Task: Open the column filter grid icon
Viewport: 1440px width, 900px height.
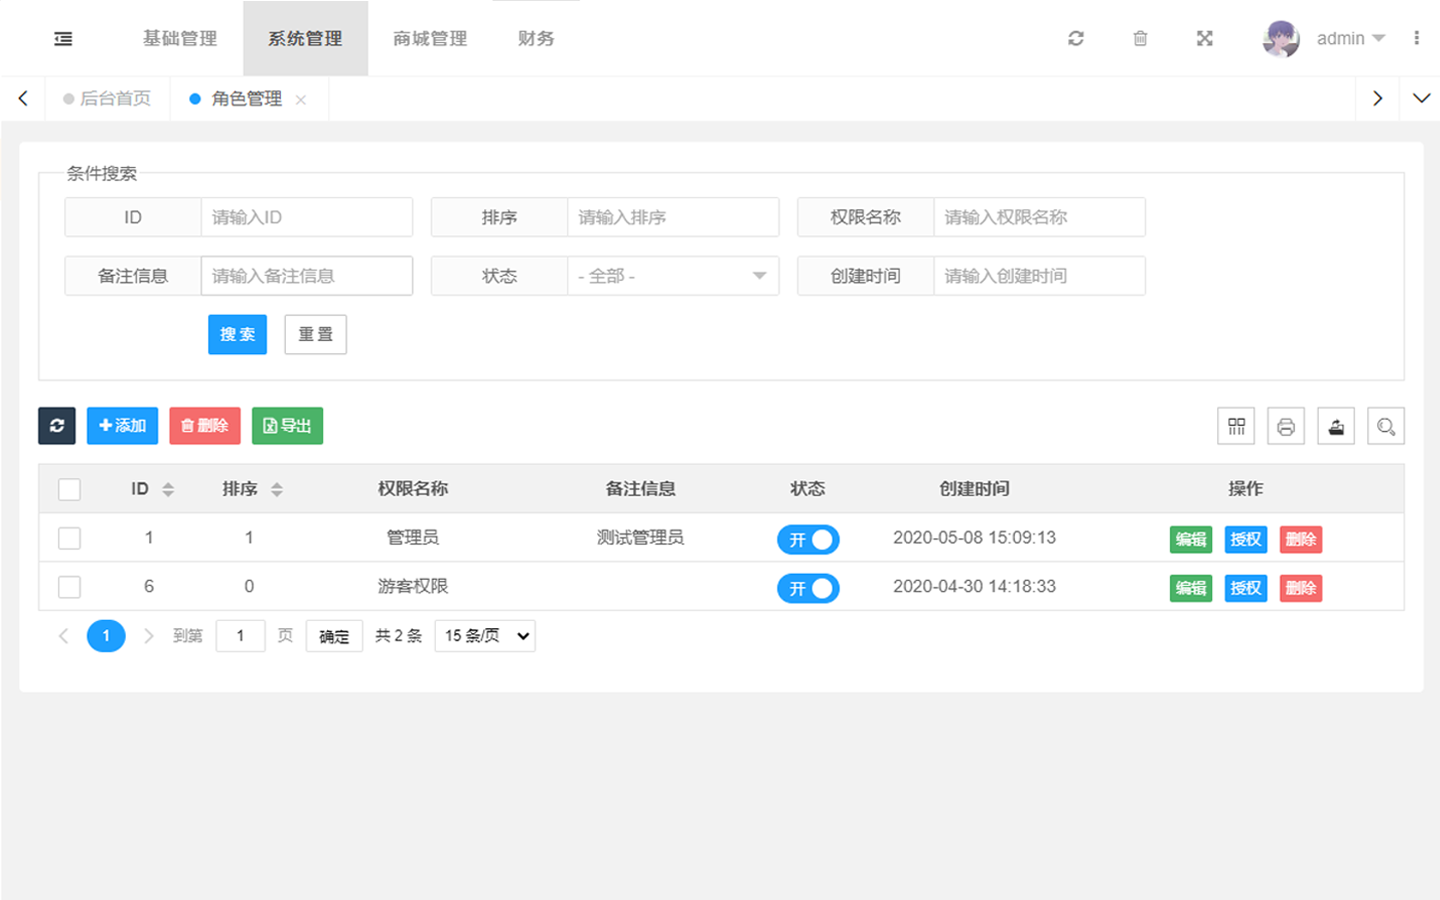Action: 1236,426
